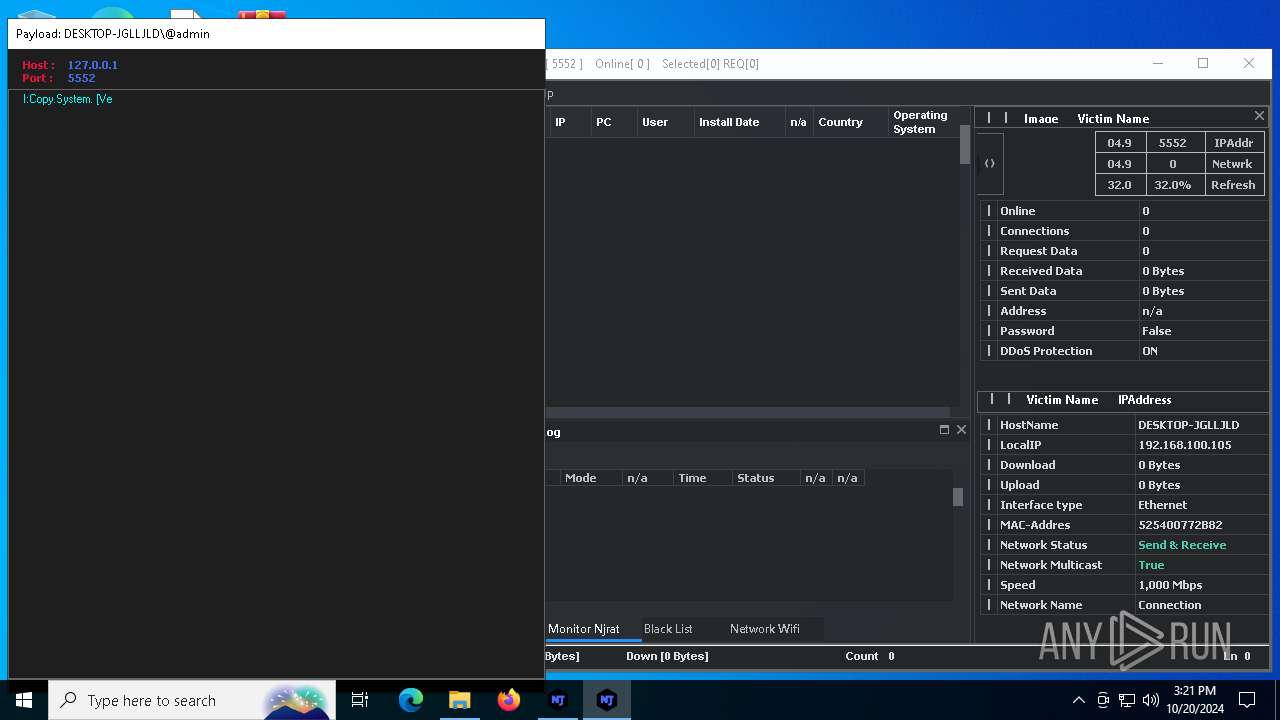
Task: Close the log panel with X icon
Action: click(x=961, y=430)
